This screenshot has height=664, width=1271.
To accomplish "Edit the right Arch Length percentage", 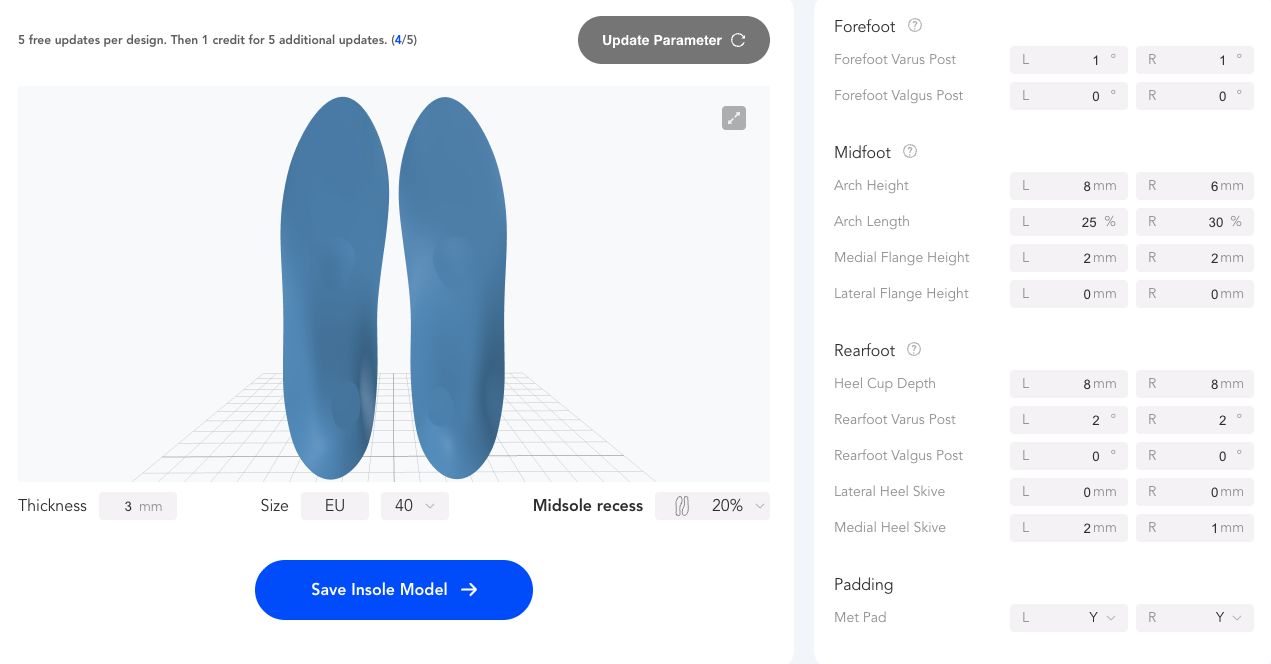I will point(1194,221).
